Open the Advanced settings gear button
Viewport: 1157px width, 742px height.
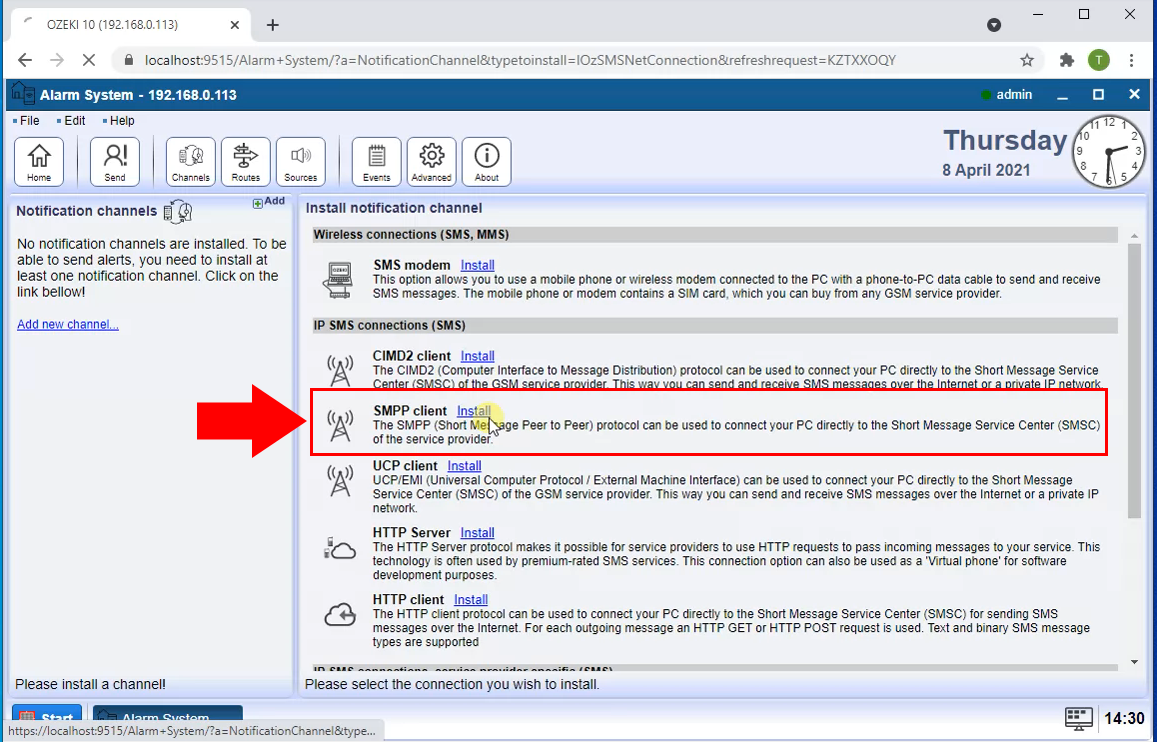coord(432,162)
